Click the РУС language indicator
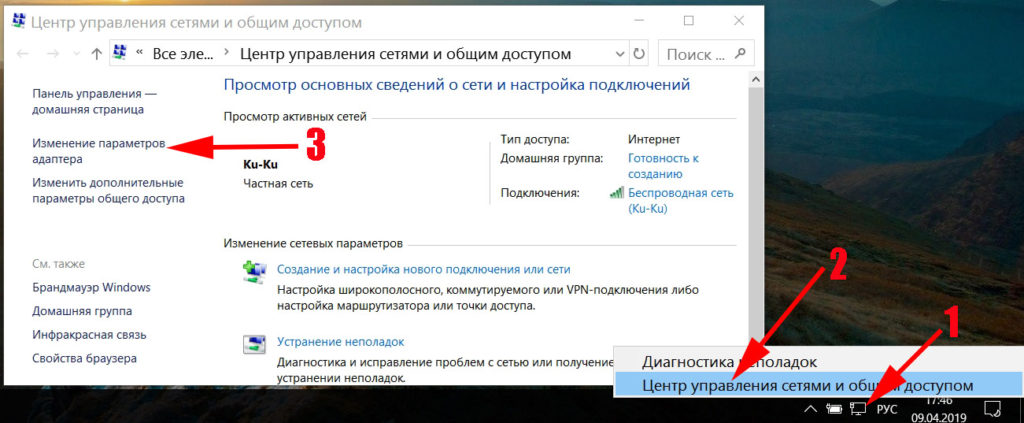 889,408
